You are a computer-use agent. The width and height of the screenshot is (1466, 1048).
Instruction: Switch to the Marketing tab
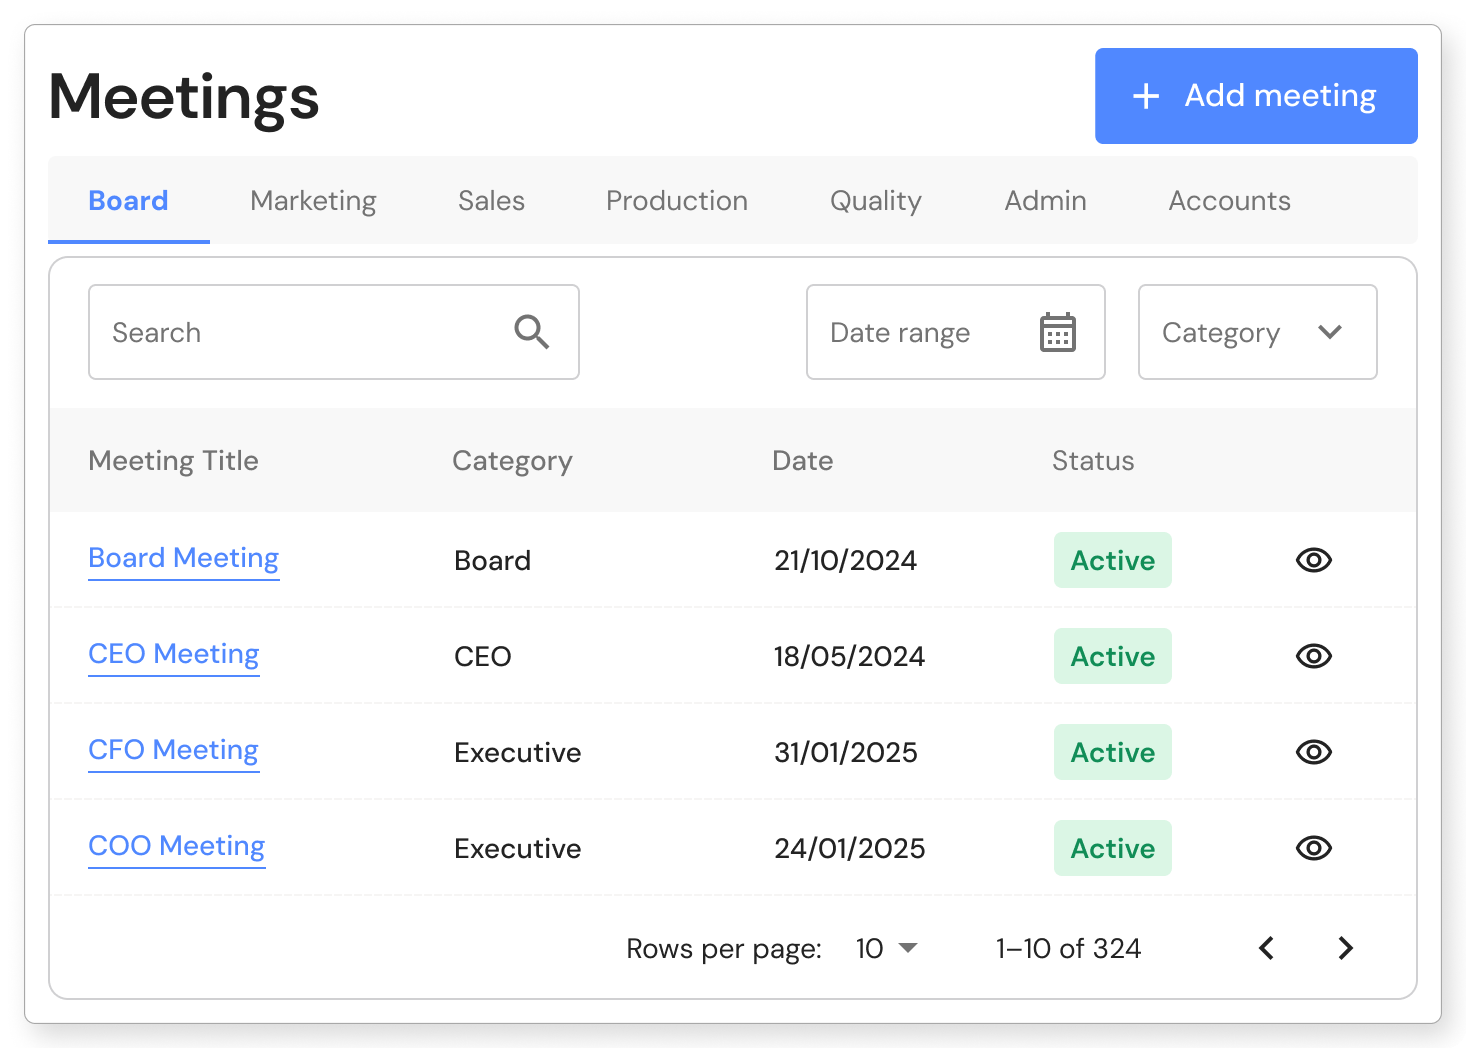tap(313, 201)
